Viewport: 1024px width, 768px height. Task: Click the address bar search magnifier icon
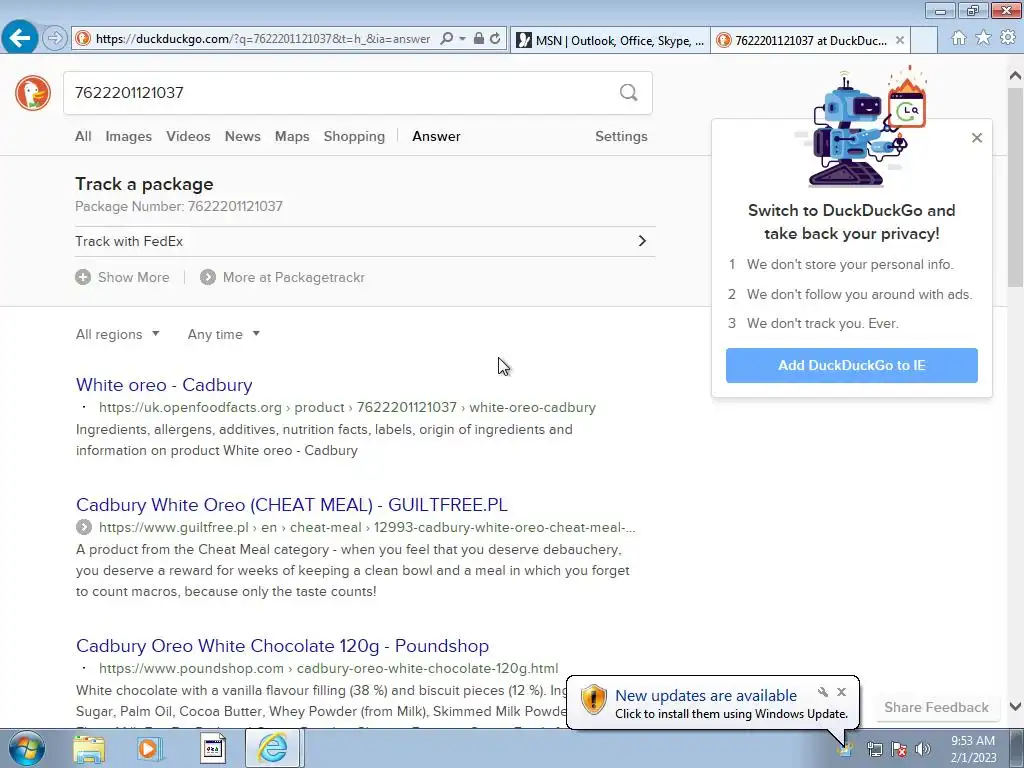447,39
